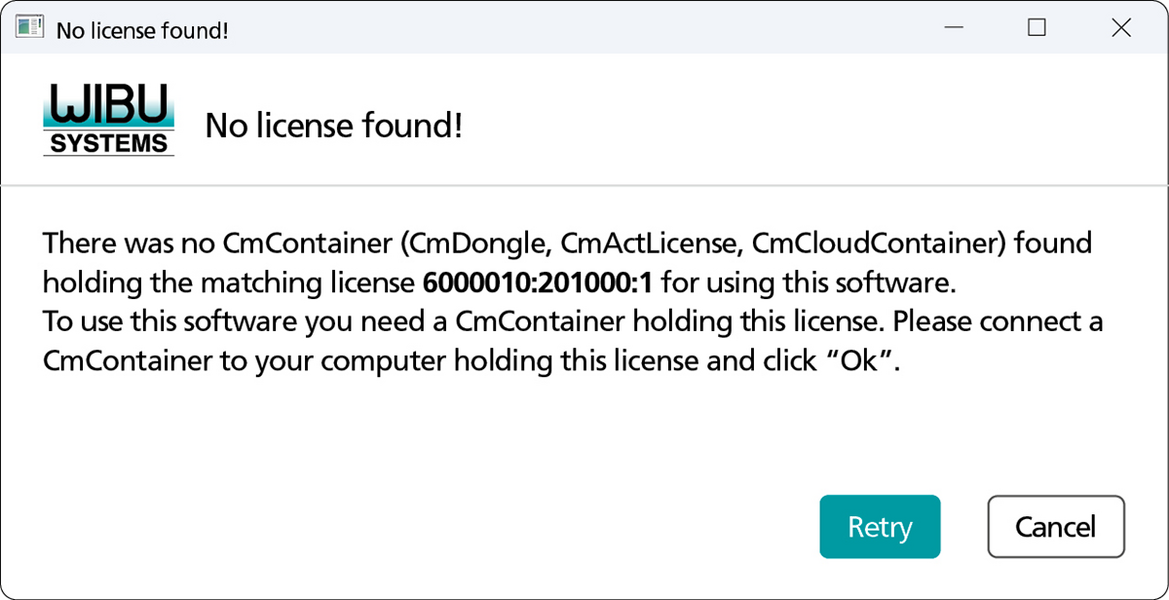Click the separator line under the header
1169x600 pixels.
click(584, 184)
